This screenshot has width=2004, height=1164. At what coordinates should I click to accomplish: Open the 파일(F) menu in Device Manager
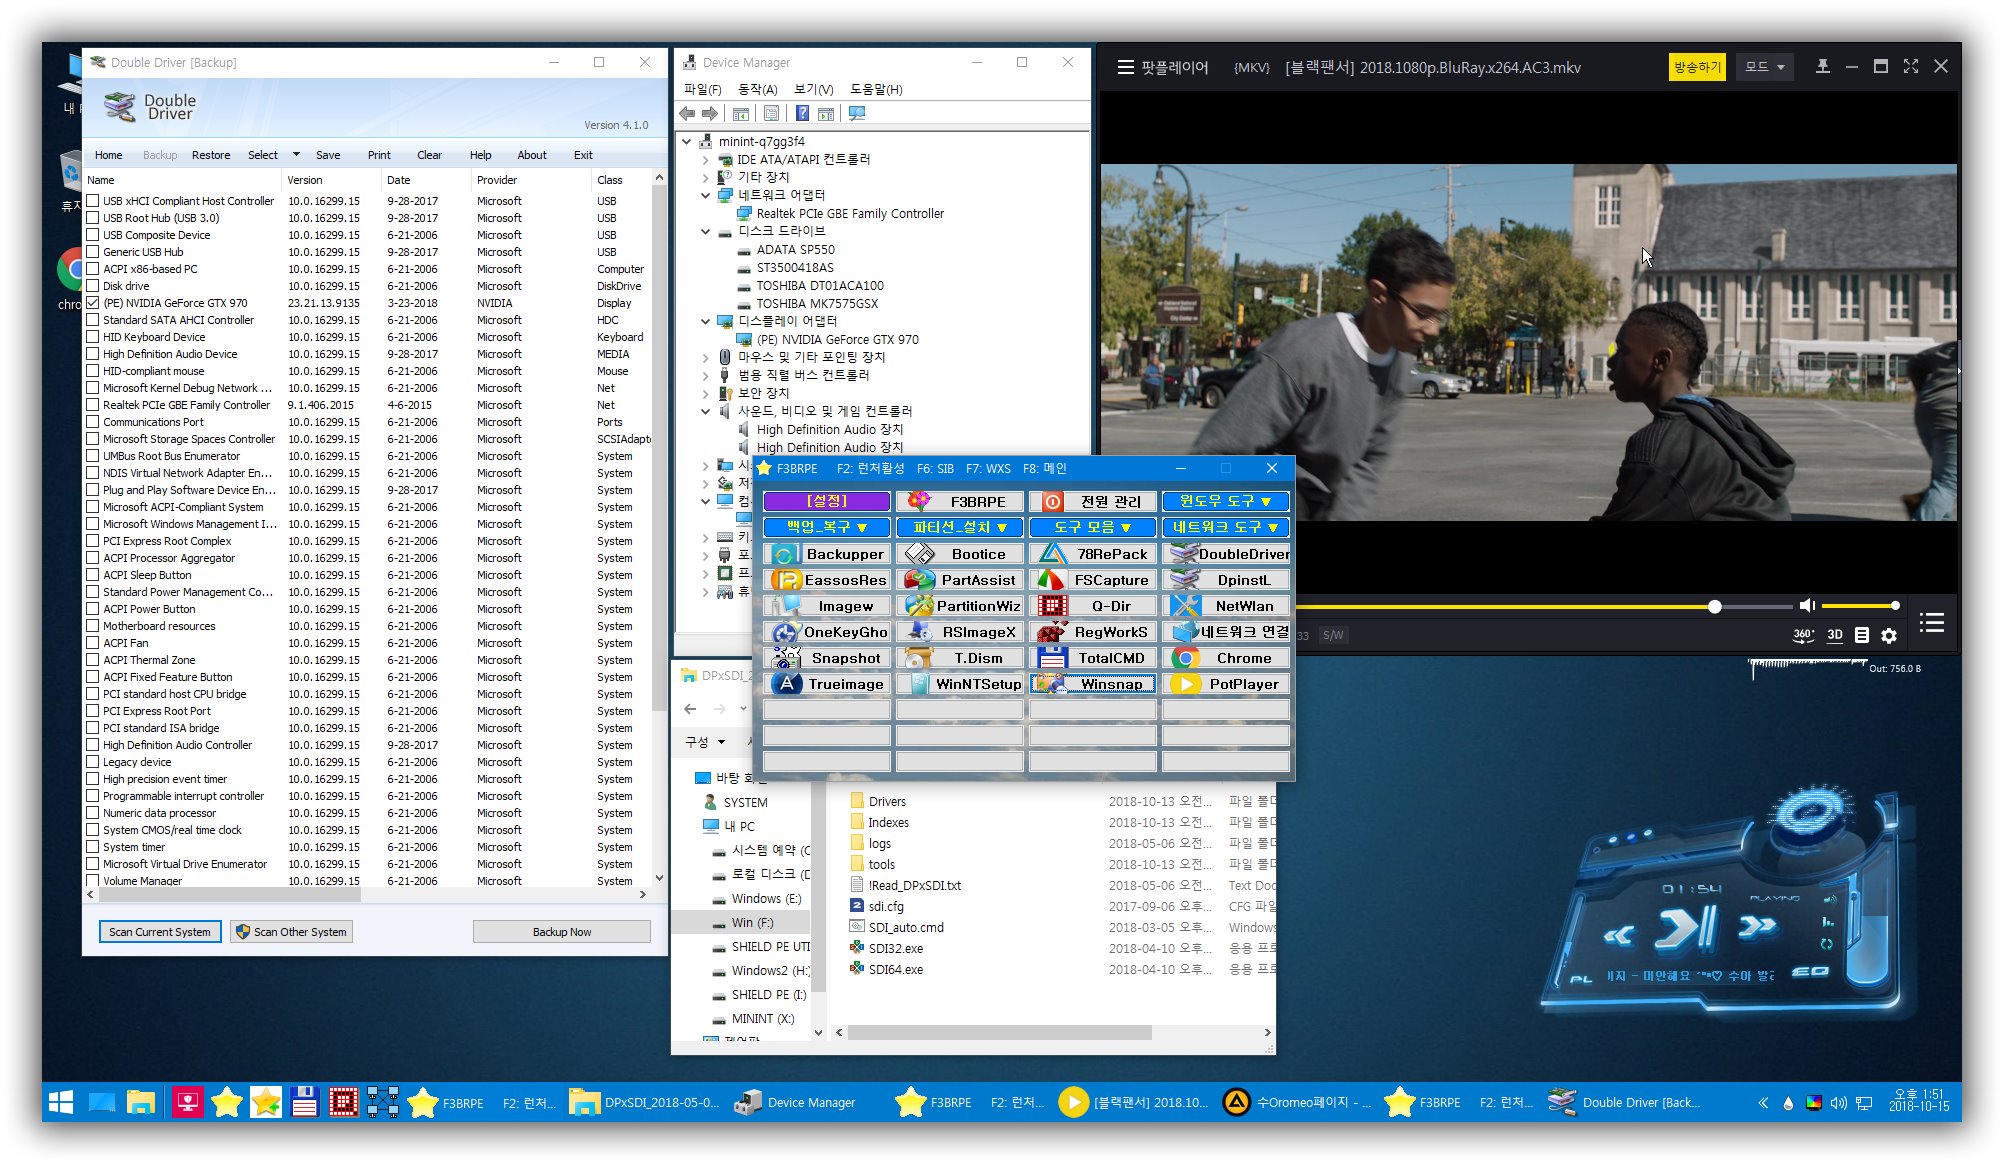point(703,89)
